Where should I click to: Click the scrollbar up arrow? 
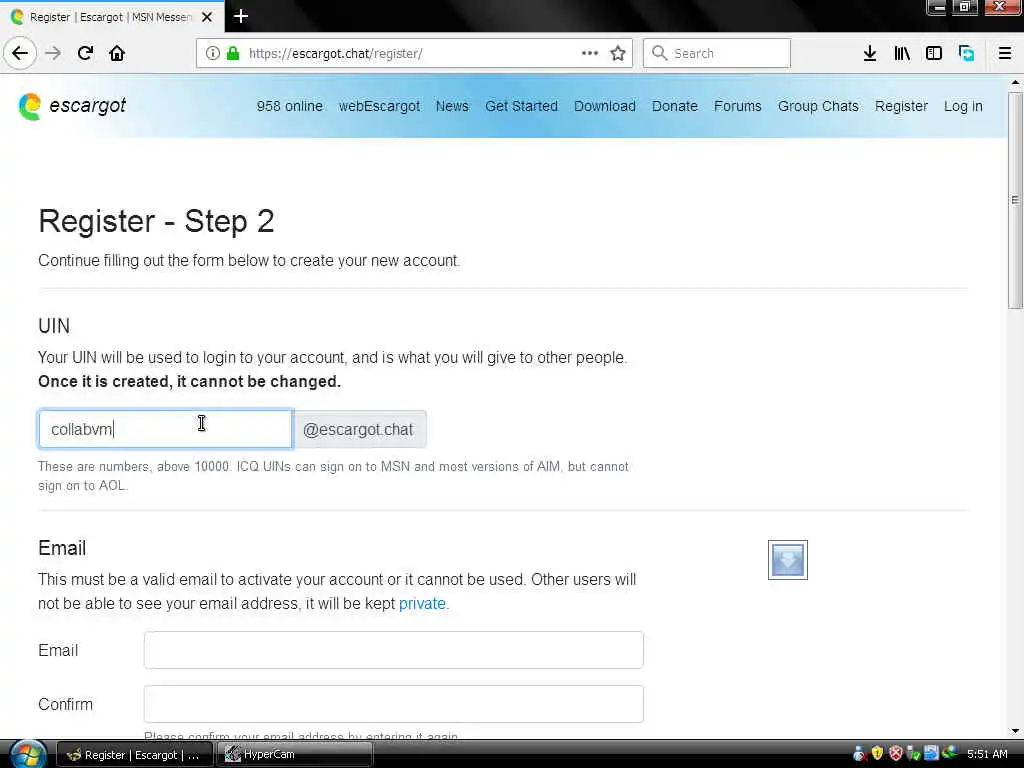pyautogui.click(x=1015, y=83)
